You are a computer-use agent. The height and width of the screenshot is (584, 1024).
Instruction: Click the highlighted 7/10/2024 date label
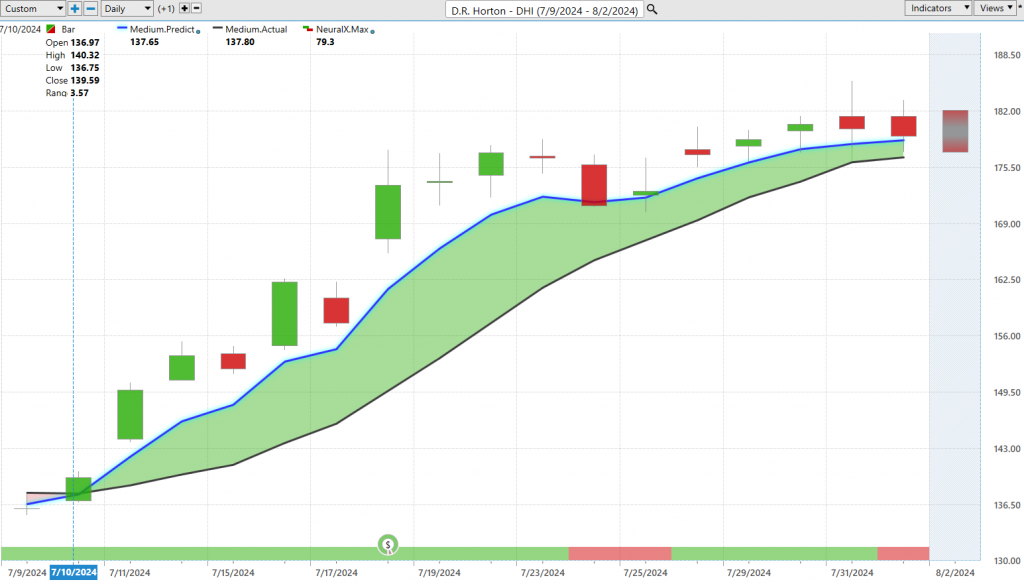tap(74, 572)
